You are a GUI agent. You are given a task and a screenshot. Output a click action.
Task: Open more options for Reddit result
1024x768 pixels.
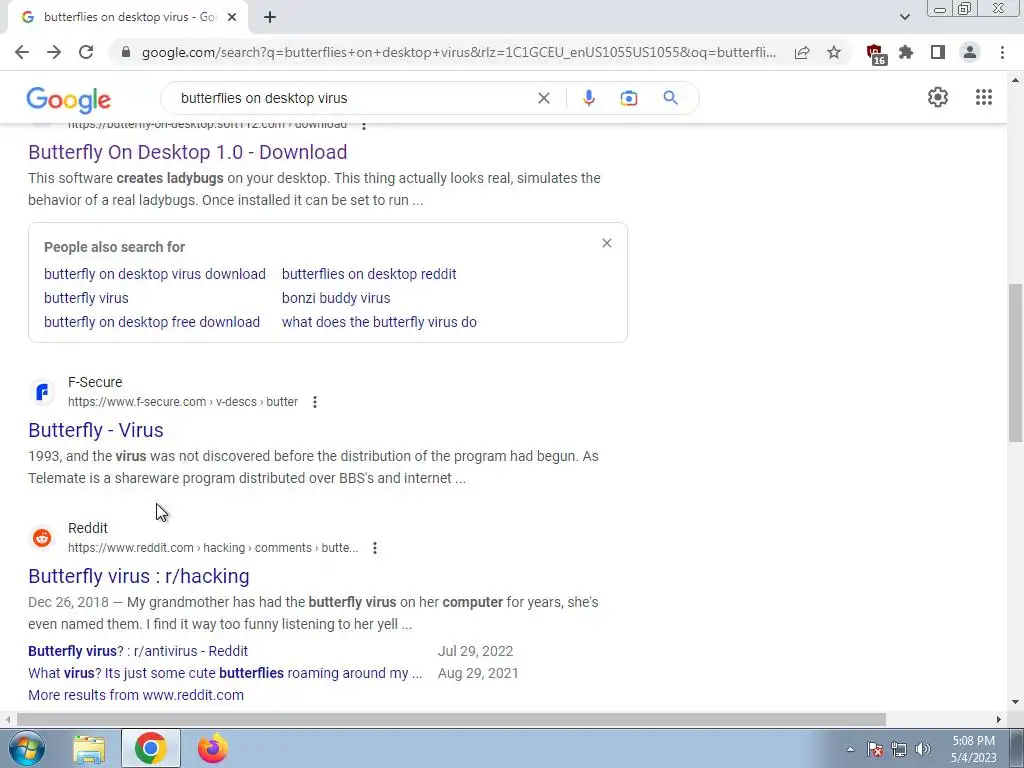[375, 548]
